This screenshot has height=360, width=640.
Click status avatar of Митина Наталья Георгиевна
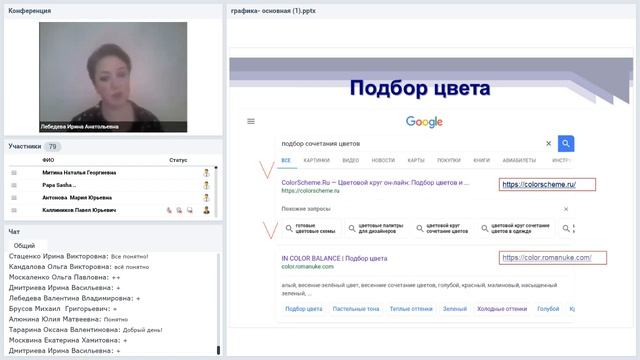tap(207, 173)
